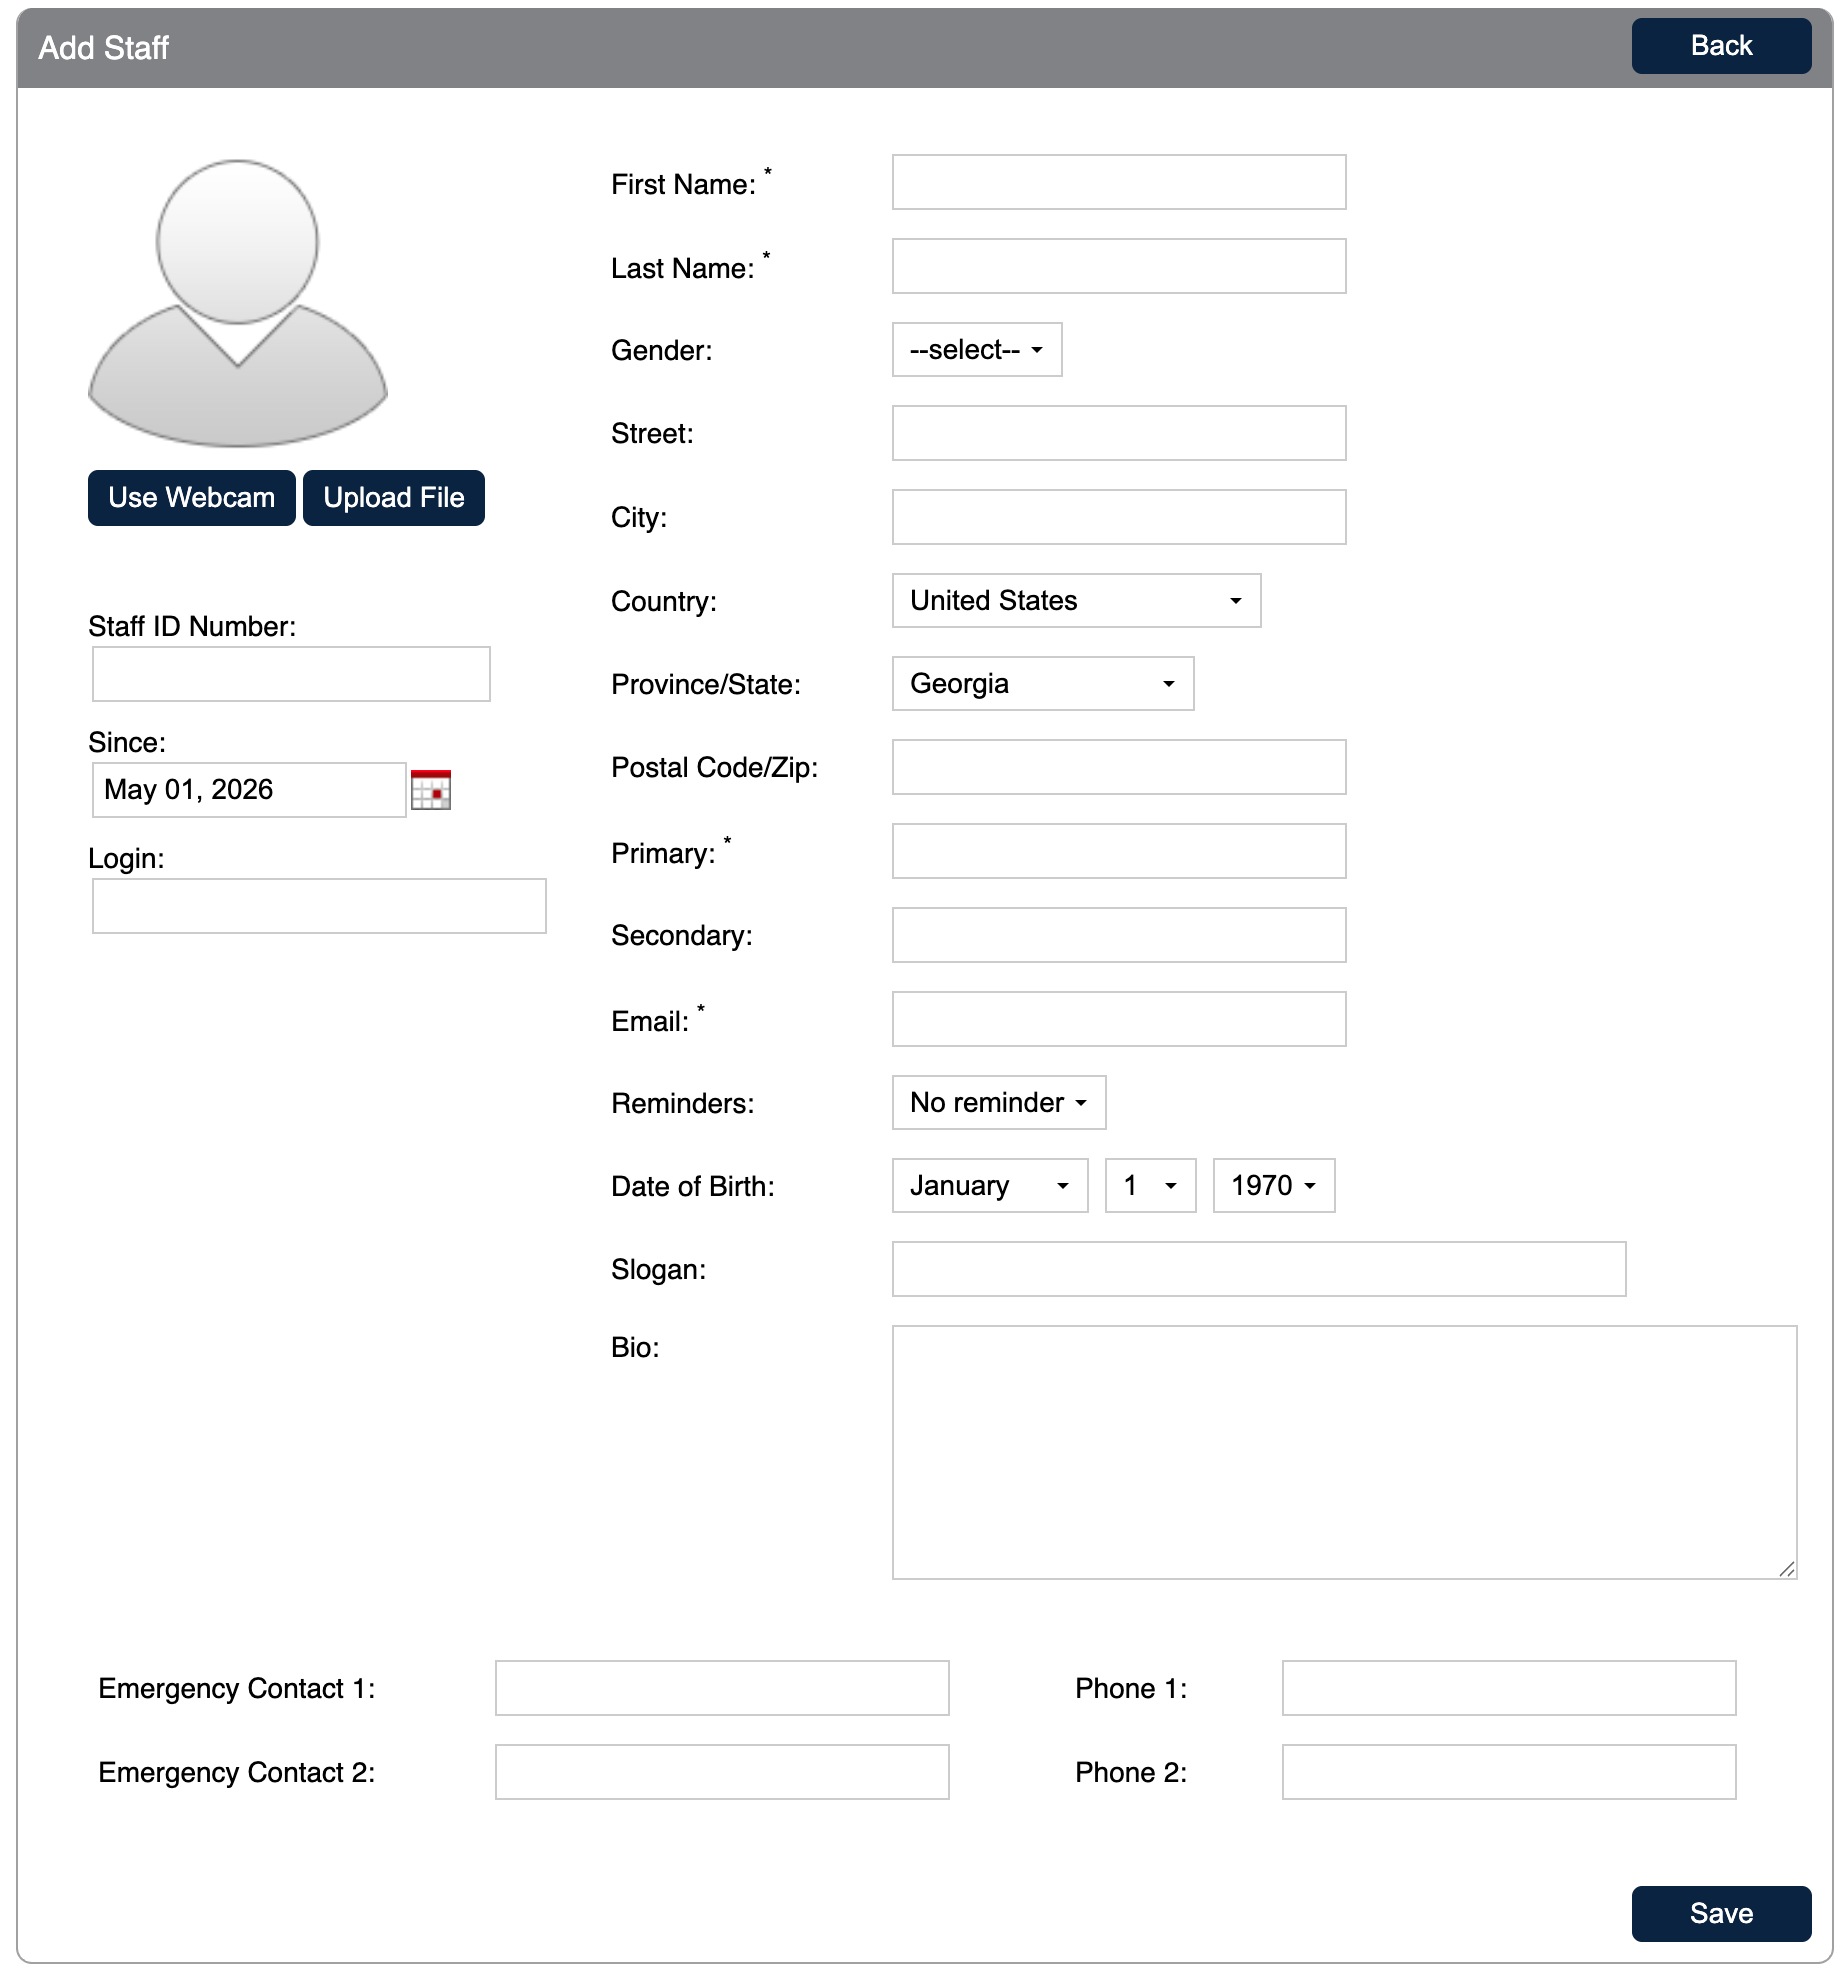Click the Back button

pos(1721,46)
